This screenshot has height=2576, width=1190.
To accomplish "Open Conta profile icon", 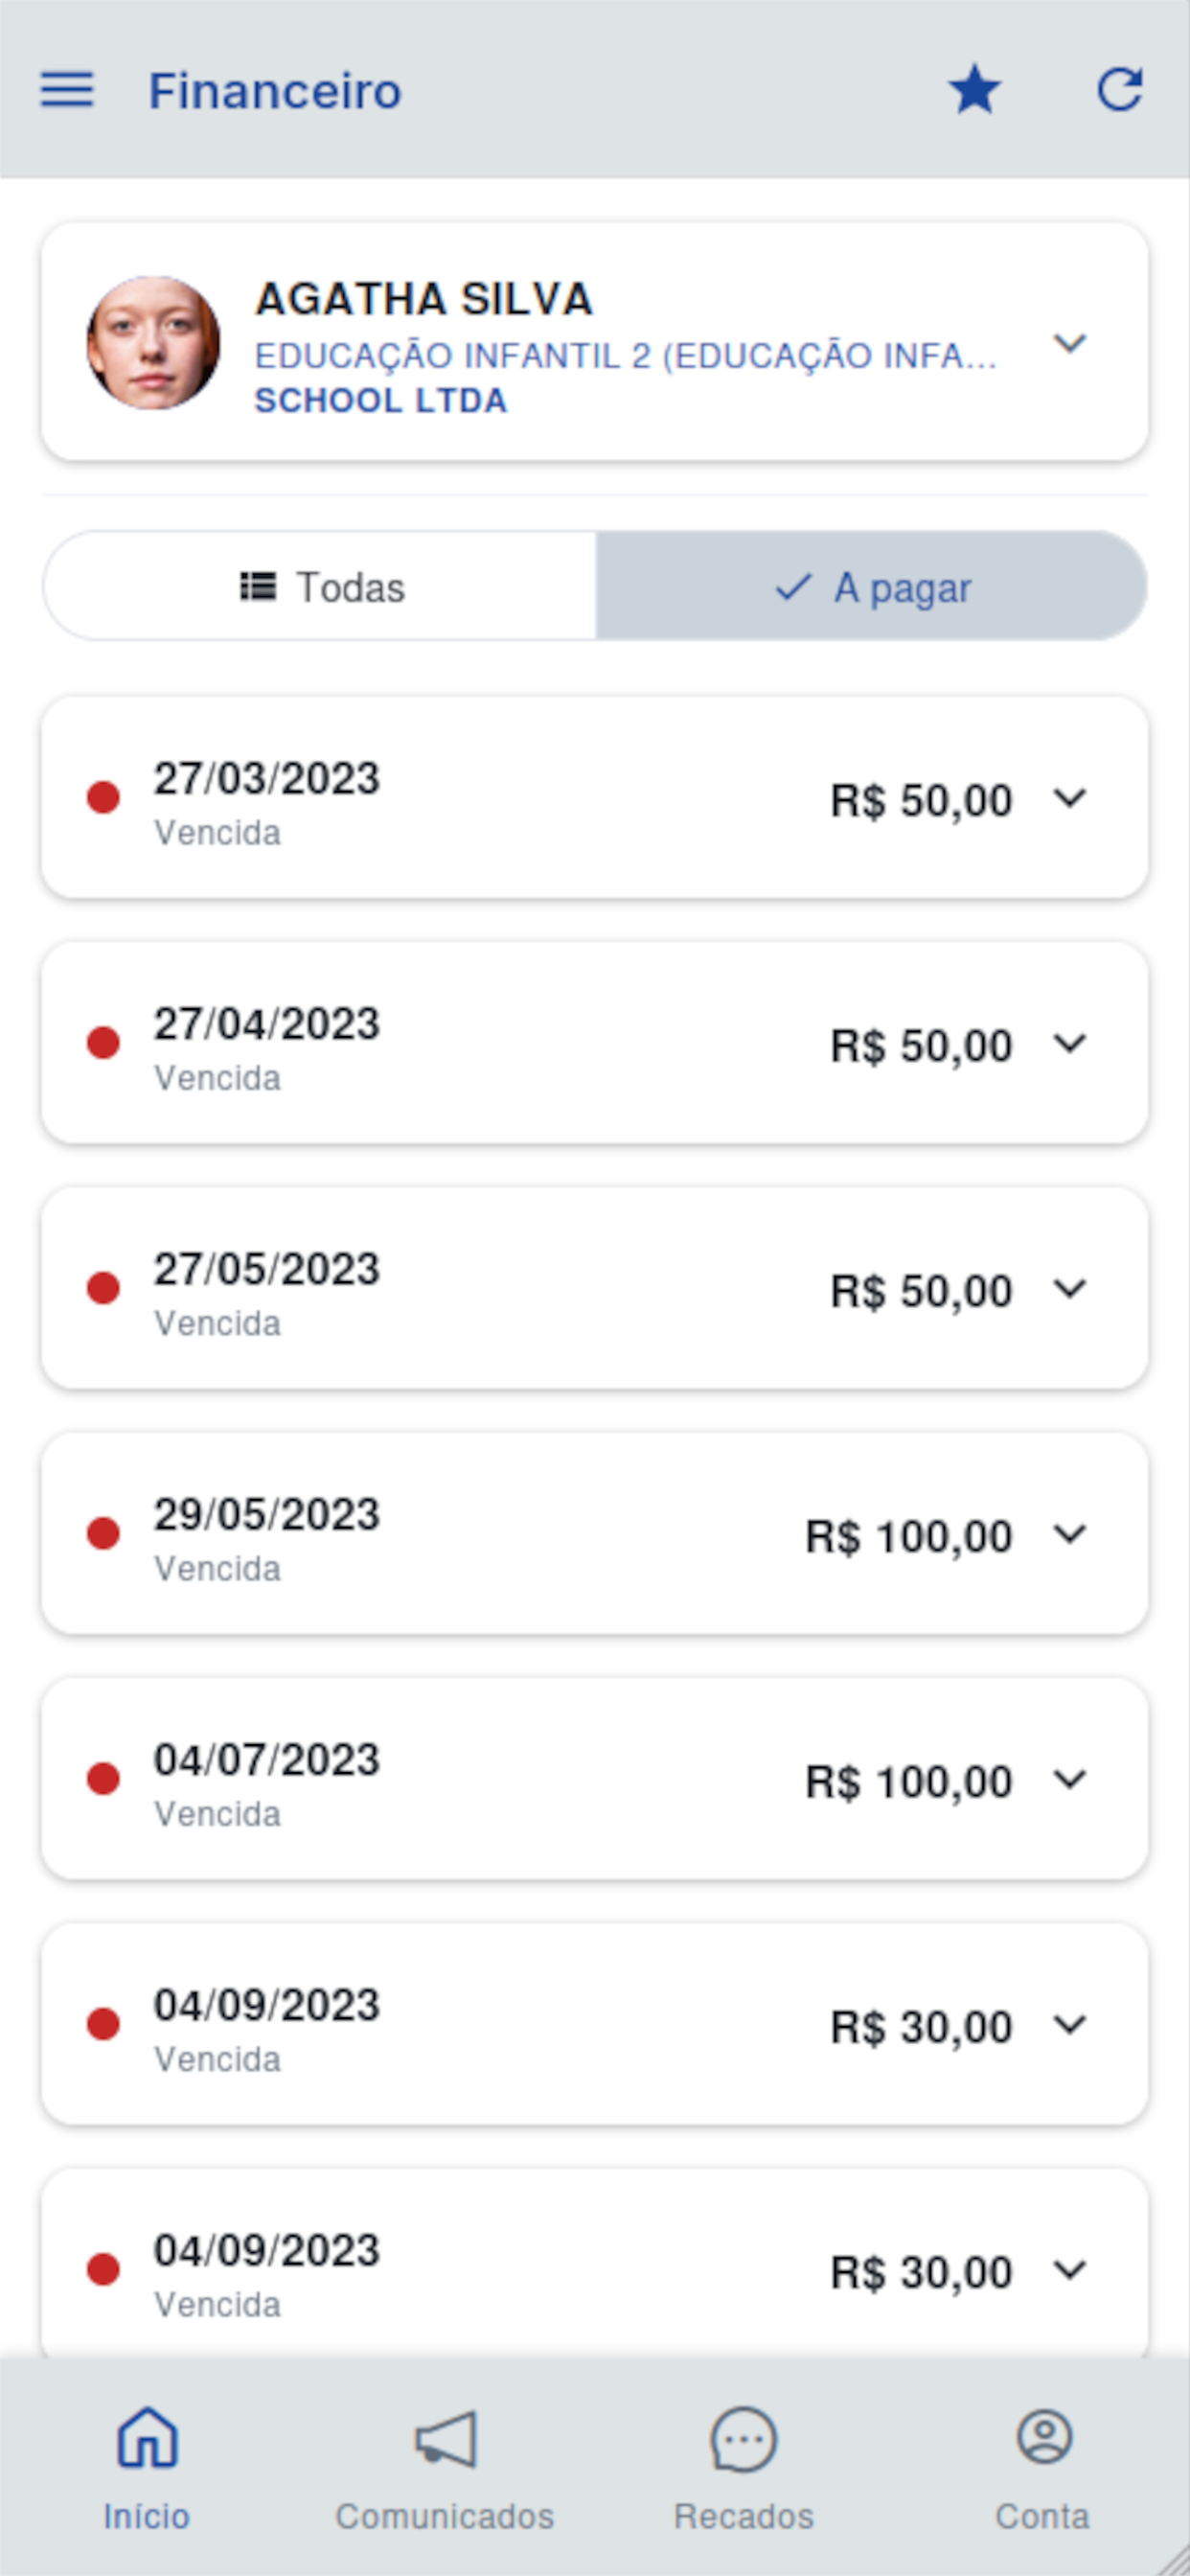I will pos(1043,2438).
